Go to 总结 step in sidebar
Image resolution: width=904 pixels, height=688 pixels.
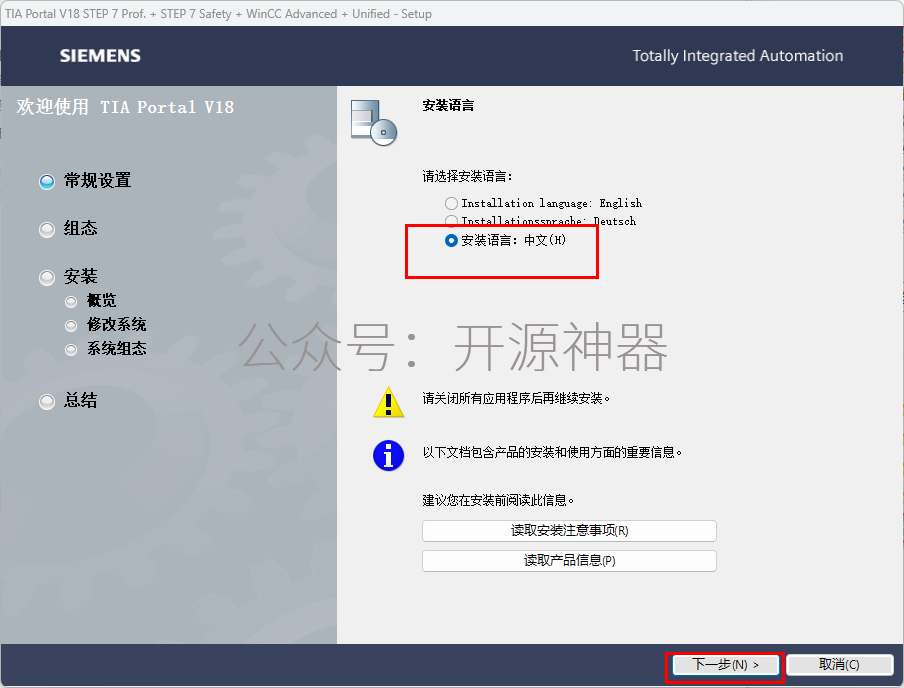69,401
